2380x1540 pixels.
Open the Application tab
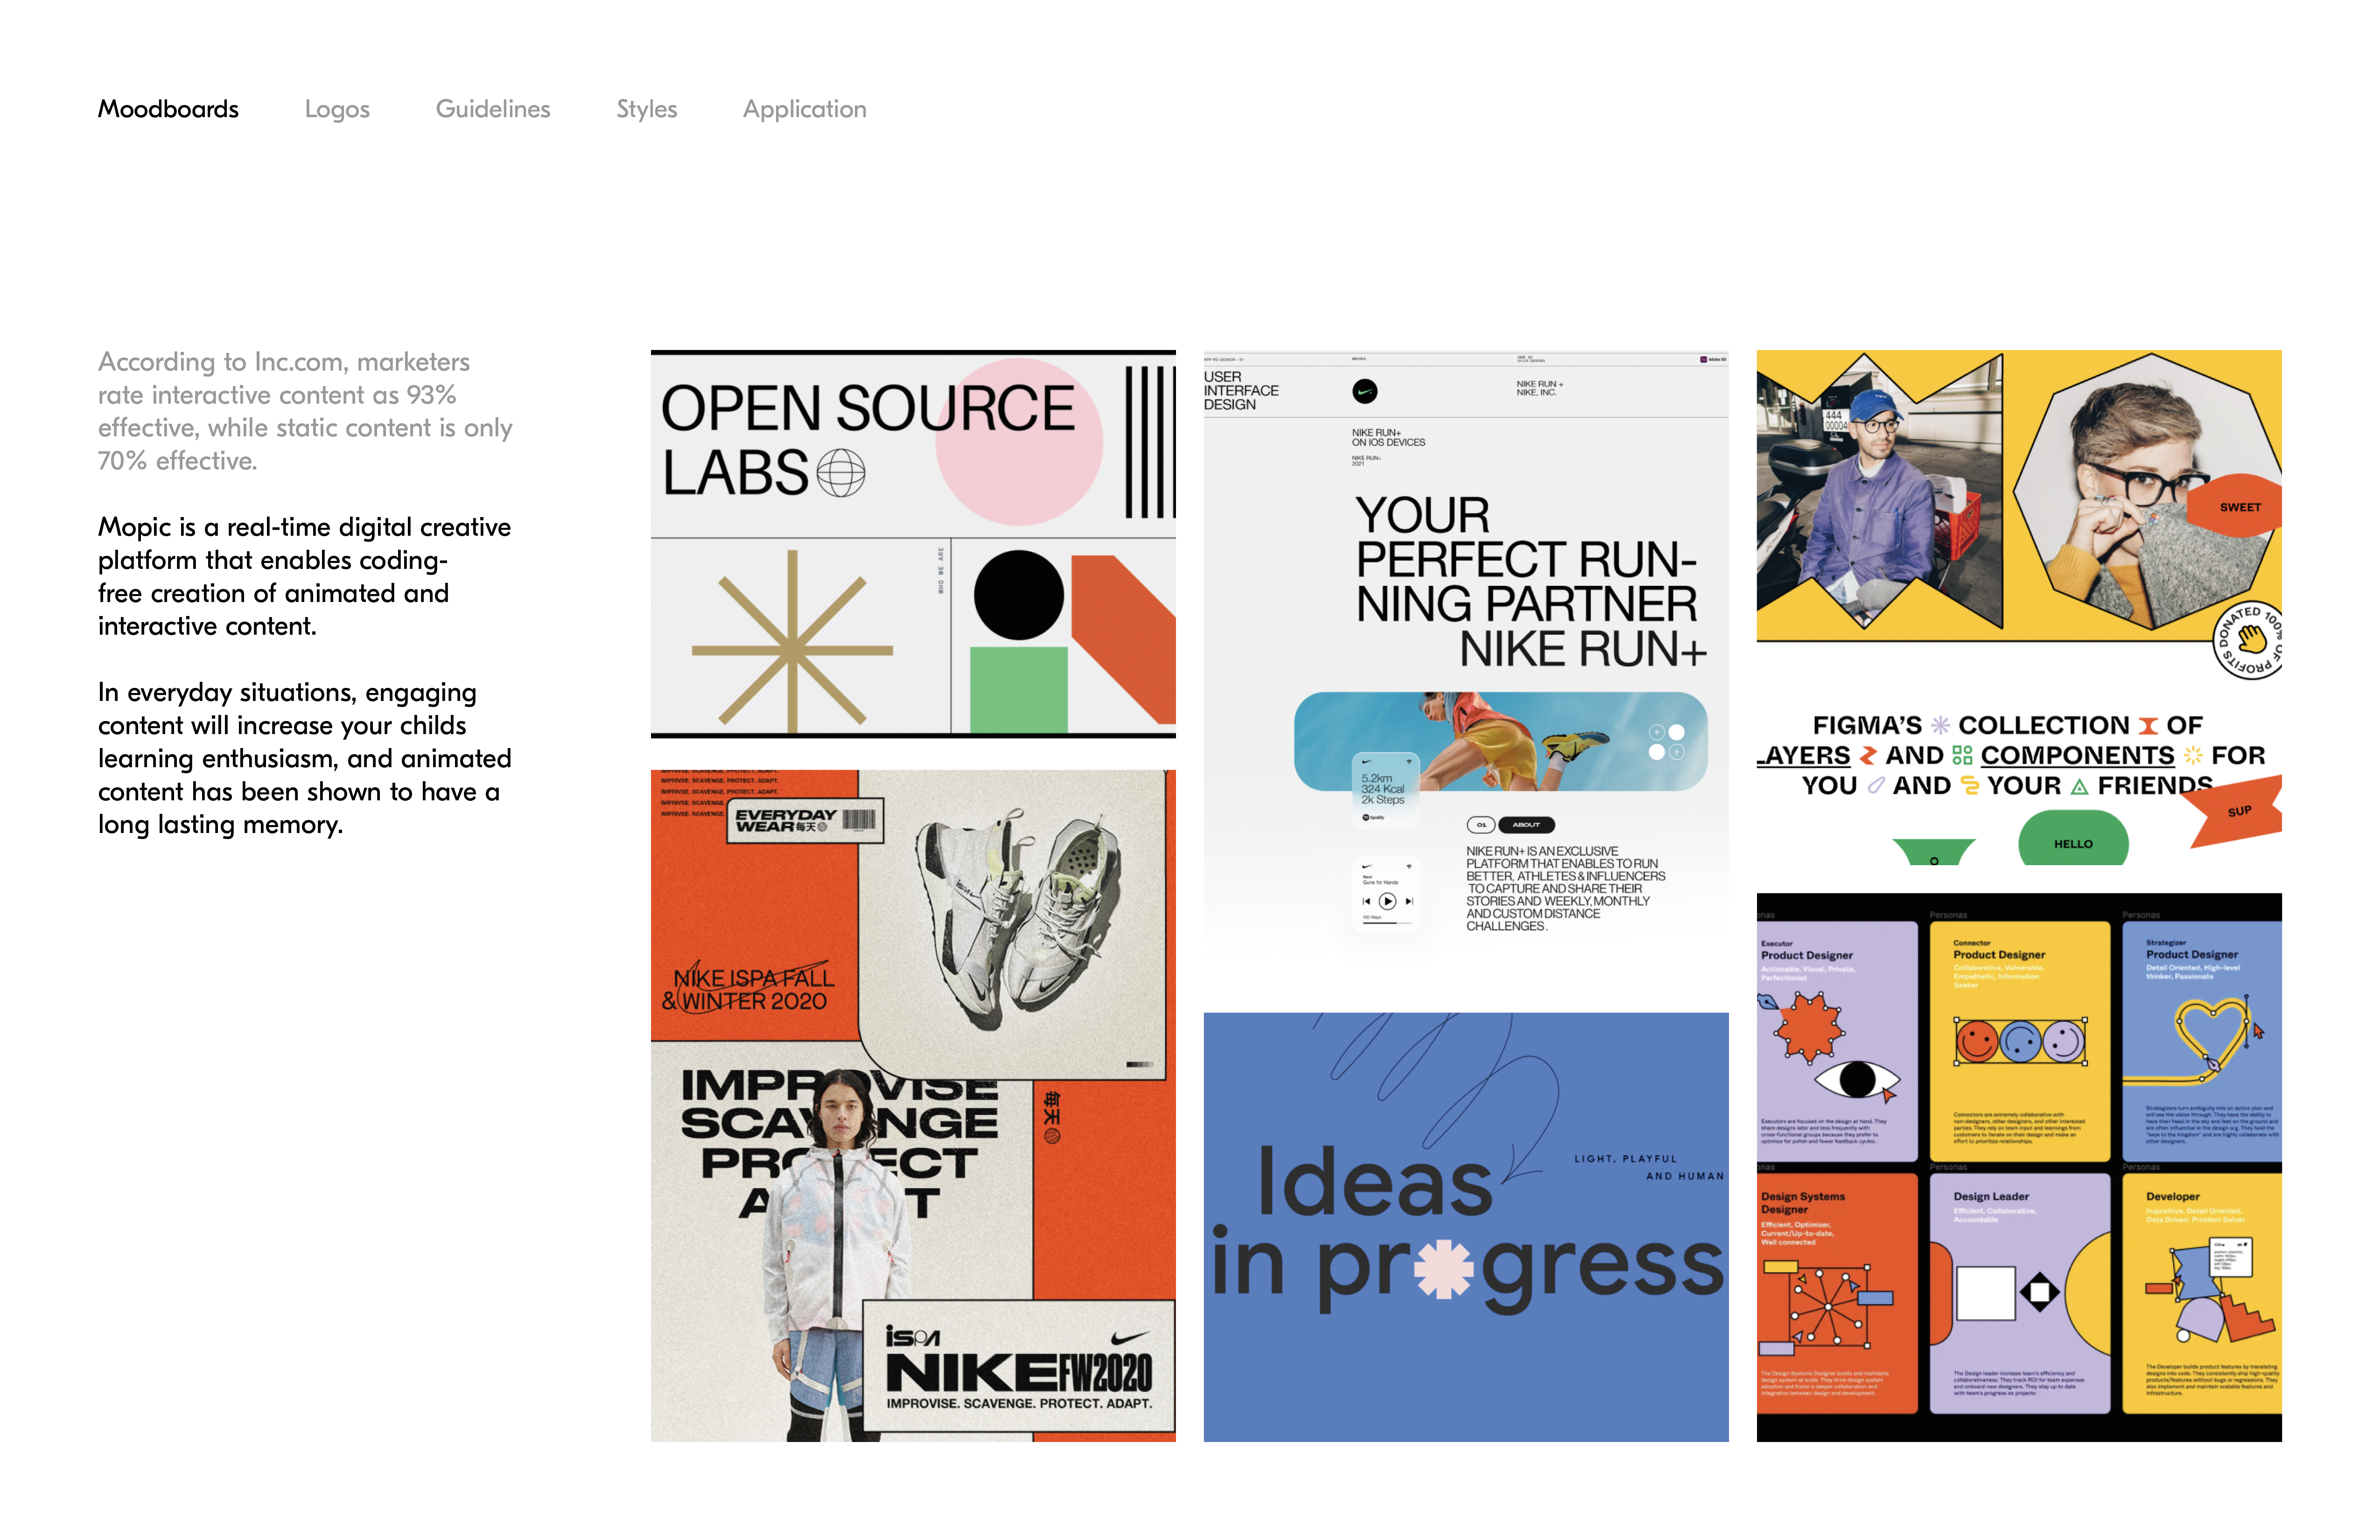tap(804, 109)
